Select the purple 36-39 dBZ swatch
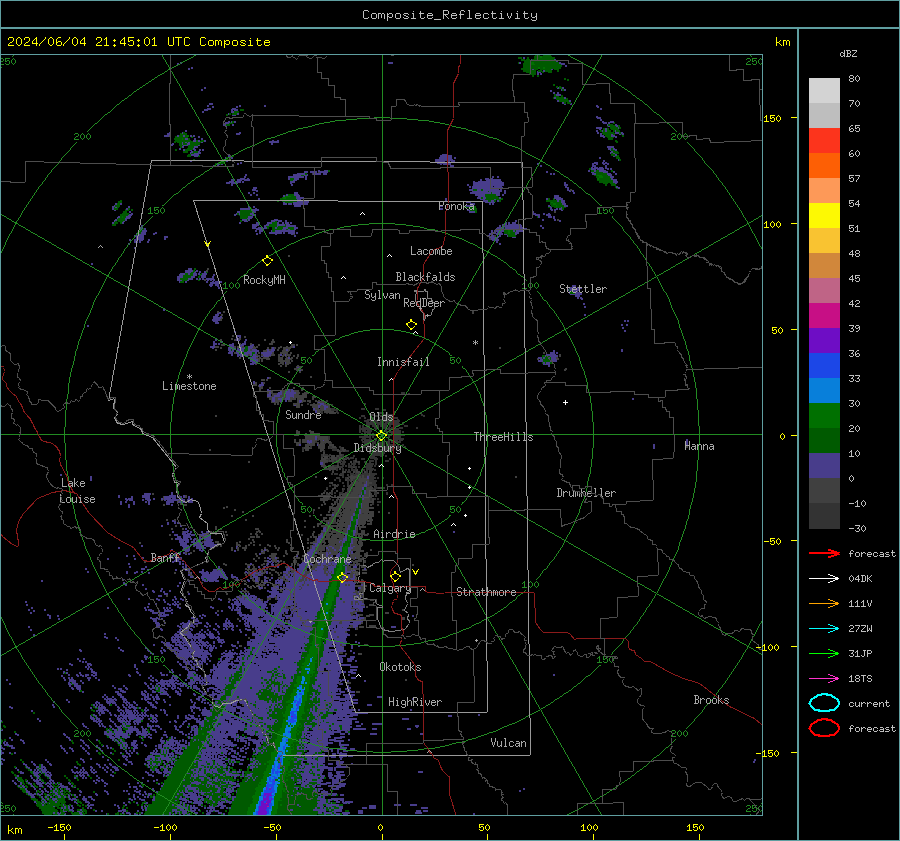This screenshot has width=900, height=841. (824, 341)
